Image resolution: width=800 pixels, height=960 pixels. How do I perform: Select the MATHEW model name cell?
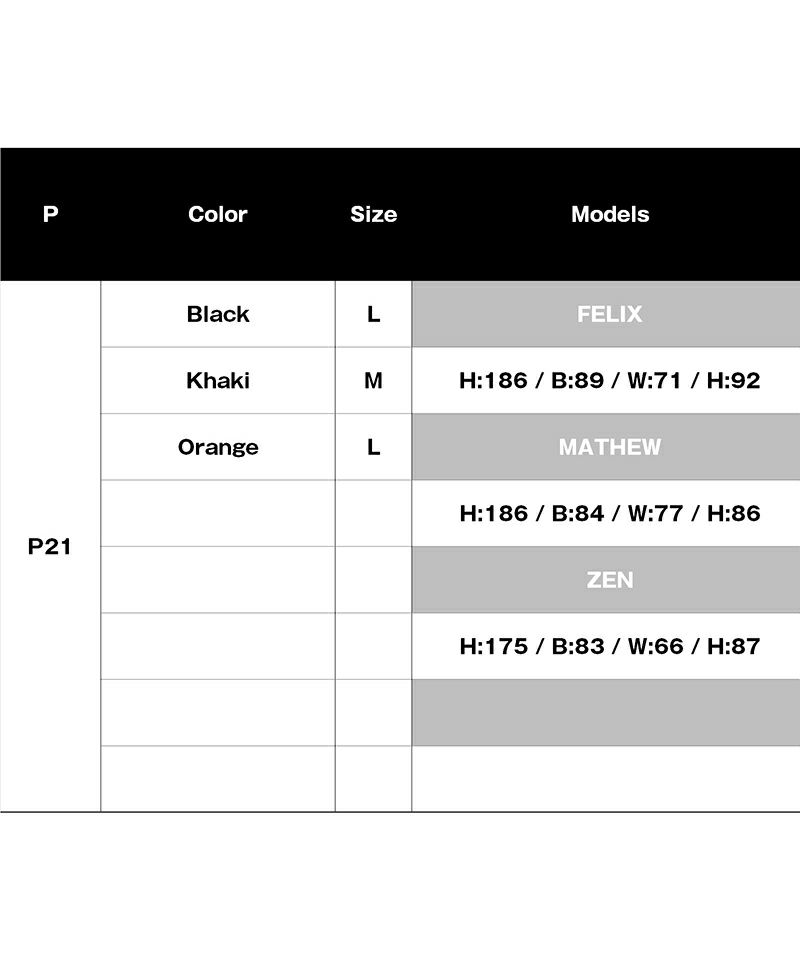[606, 447]
